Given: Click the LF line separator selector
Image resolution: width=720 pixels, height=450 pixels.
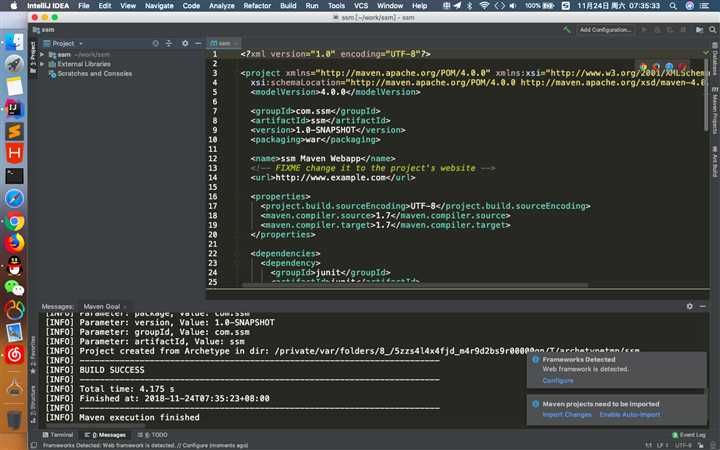Looking at the screenshot, I should 662,445.
